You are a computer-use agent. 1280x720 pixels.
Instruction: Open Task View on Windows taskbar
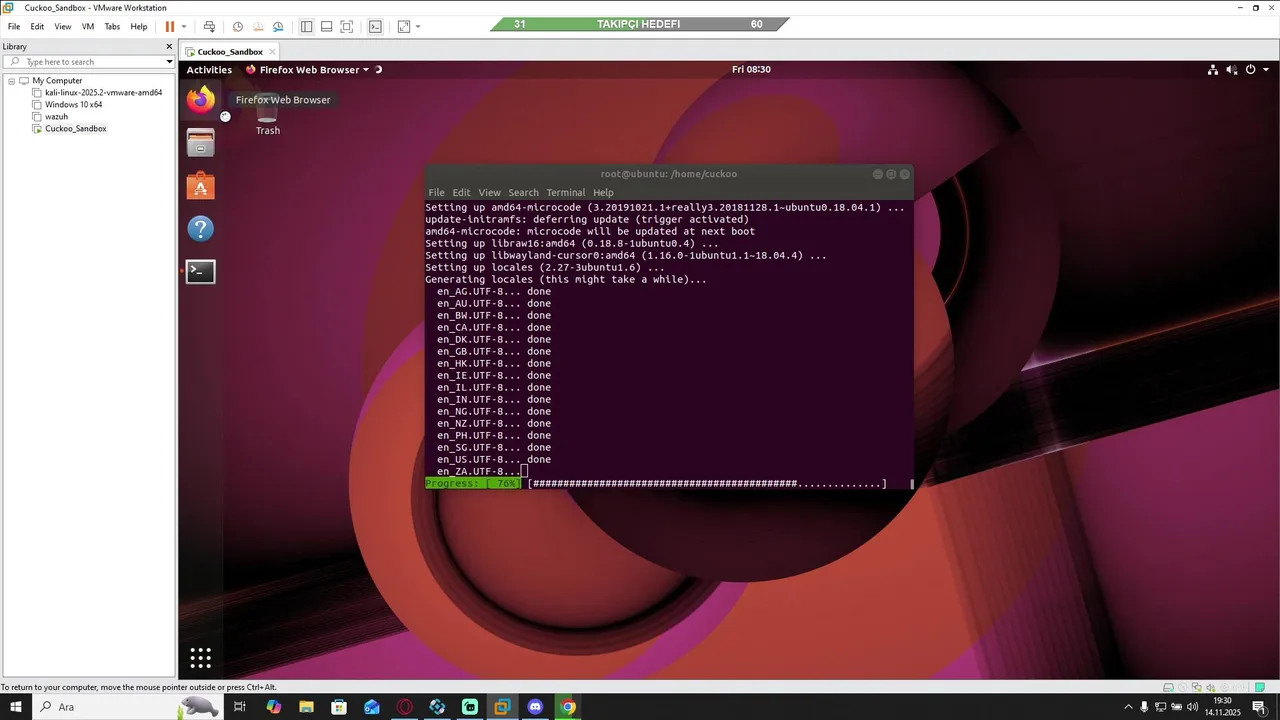240,707
